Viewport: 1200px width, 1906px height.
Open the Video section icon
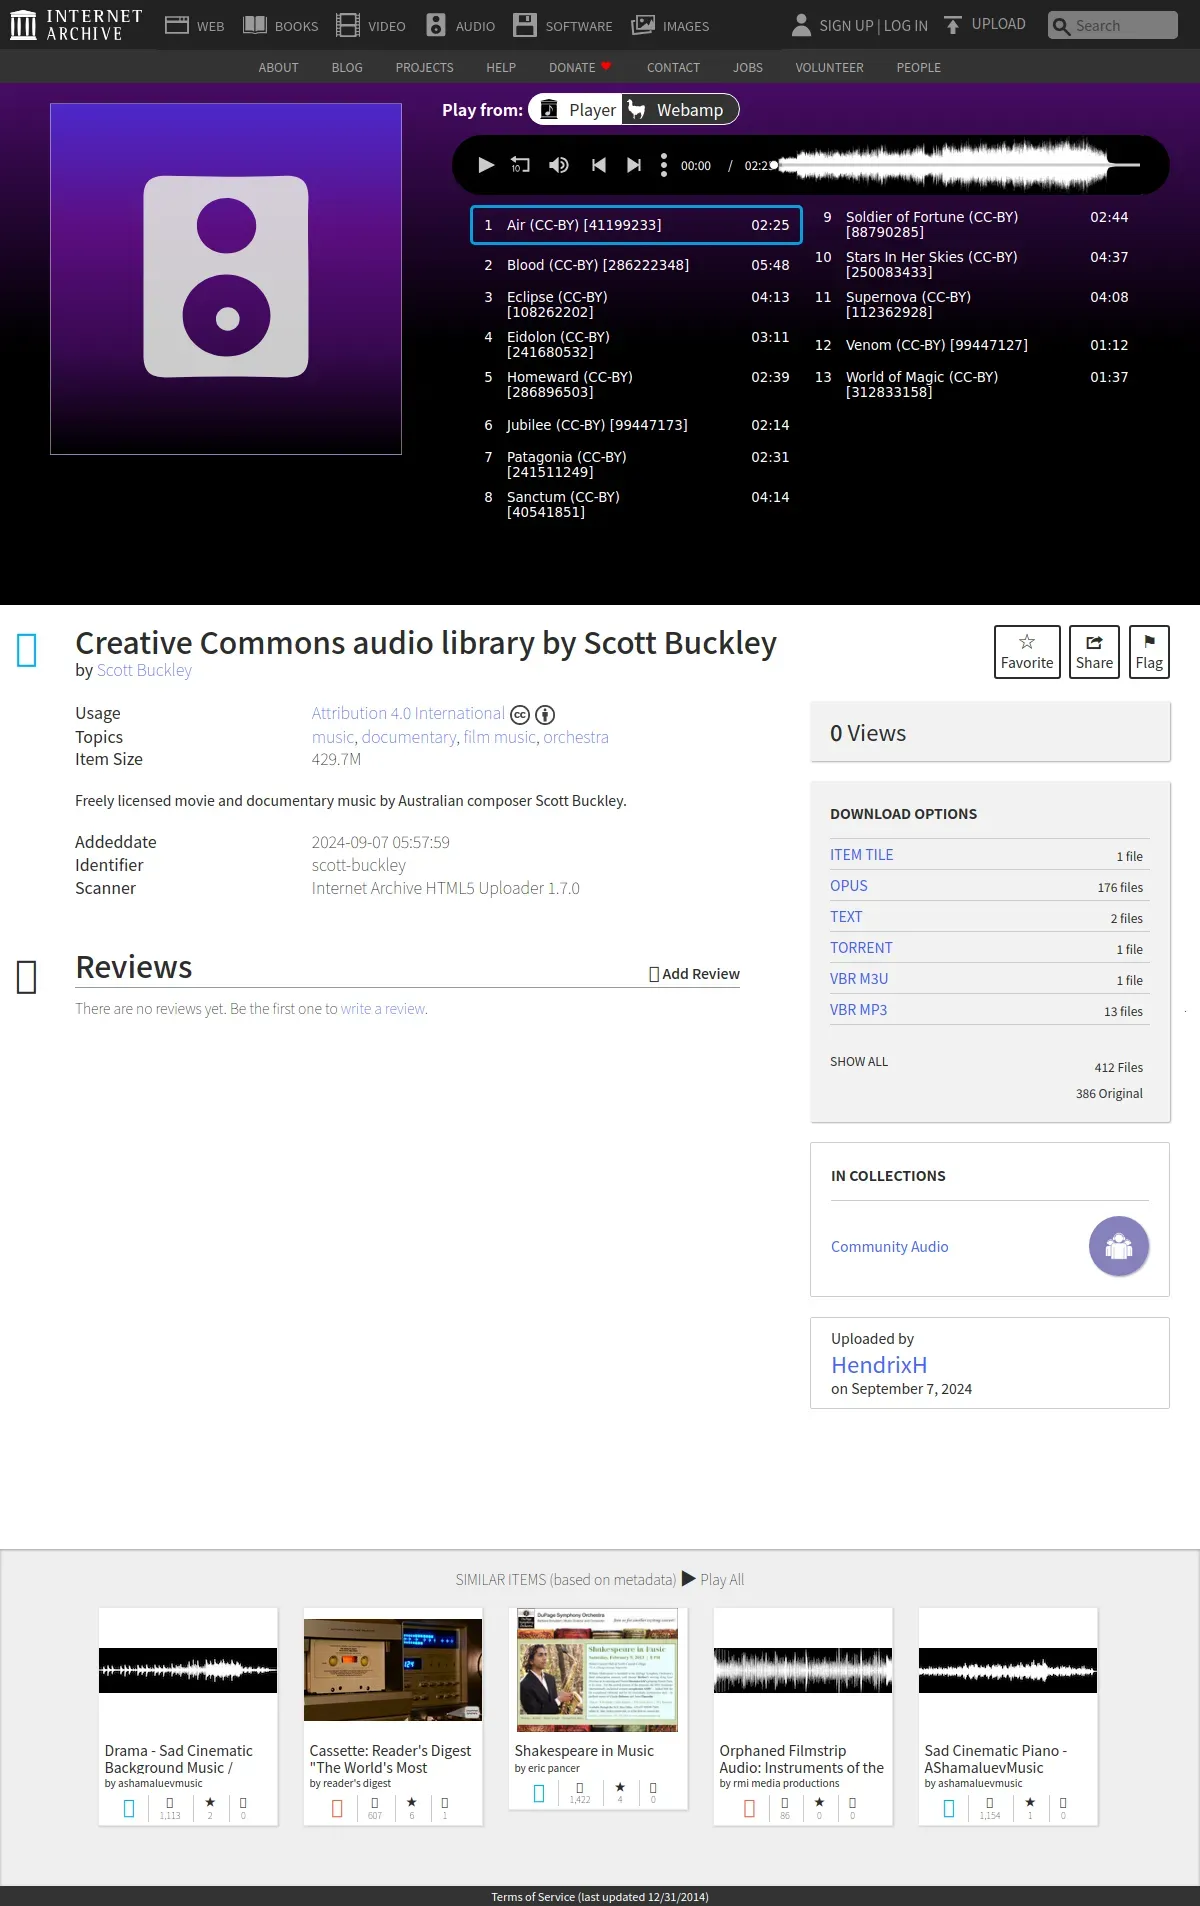click(x=348, y=25)
